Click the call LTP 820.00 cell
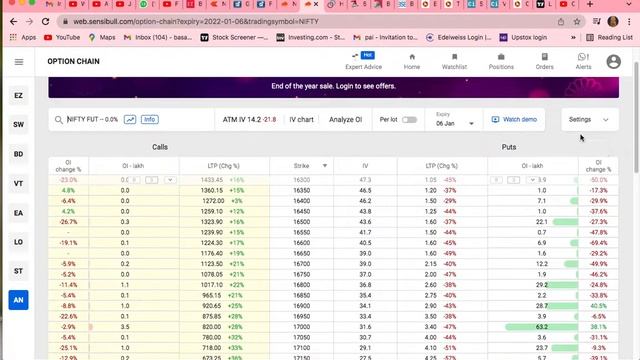The height and width of the screenshot is (360, 640). tap(224, 327)
